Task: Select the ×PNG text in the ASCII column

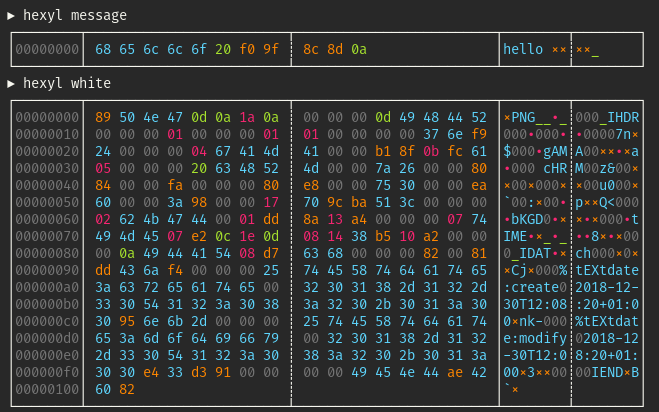Action: (x=519, y=117)
